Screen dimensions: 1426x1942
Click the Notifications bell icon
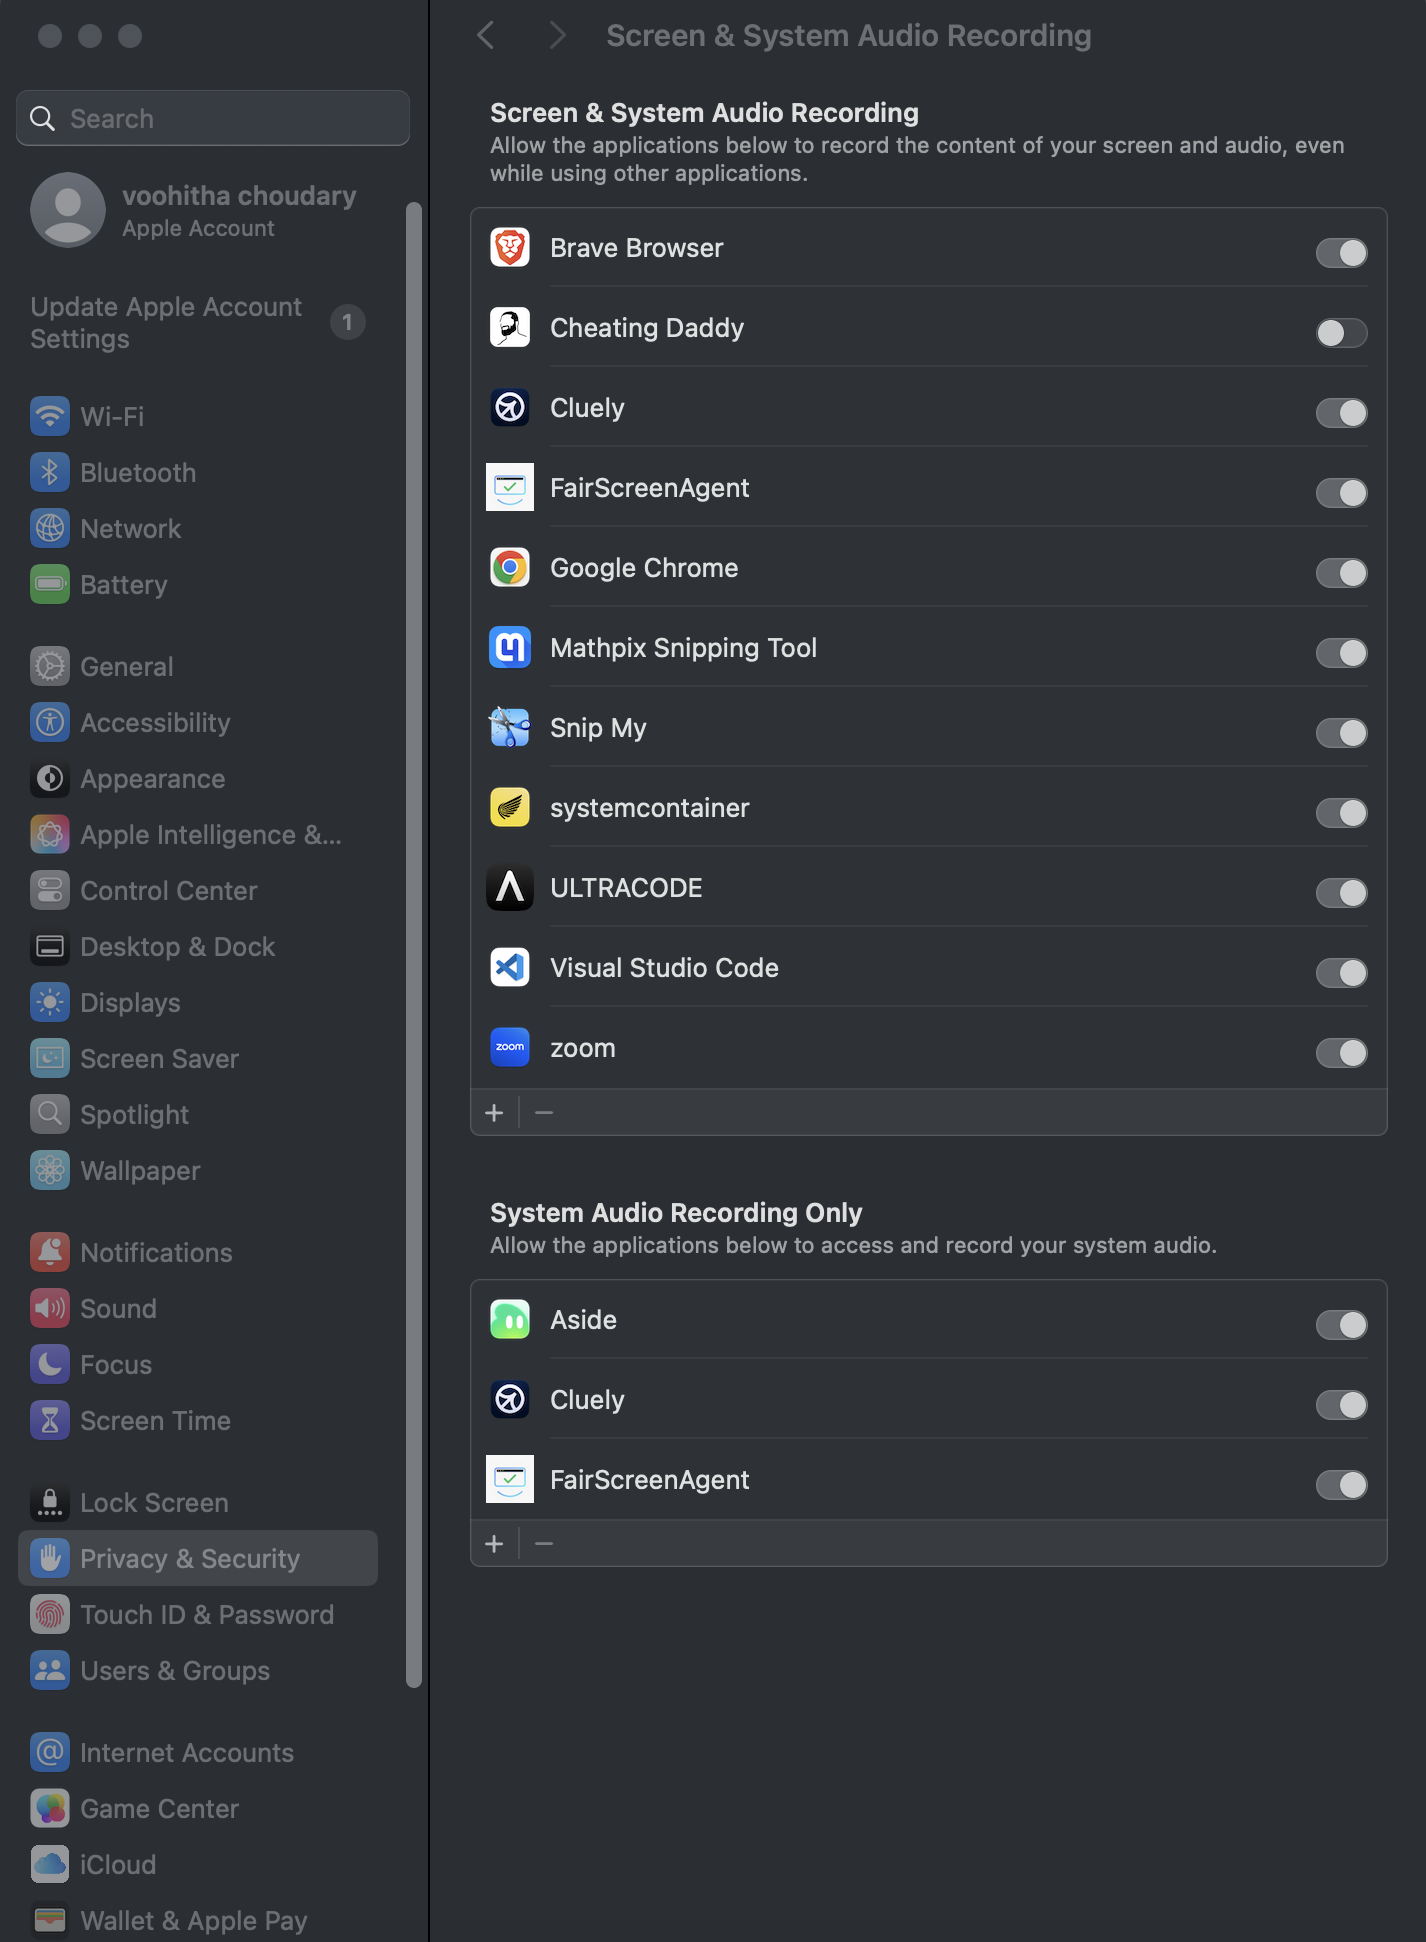(50, 1252)
